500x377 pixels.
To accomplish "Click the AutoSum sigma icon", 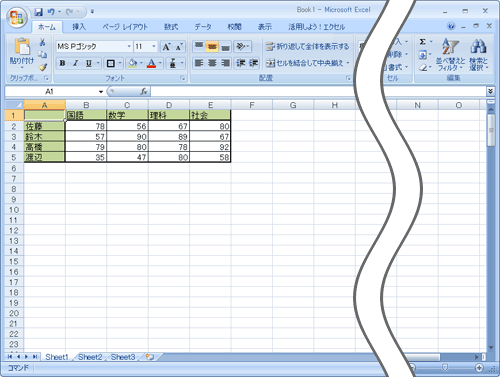I will point(423,42).
